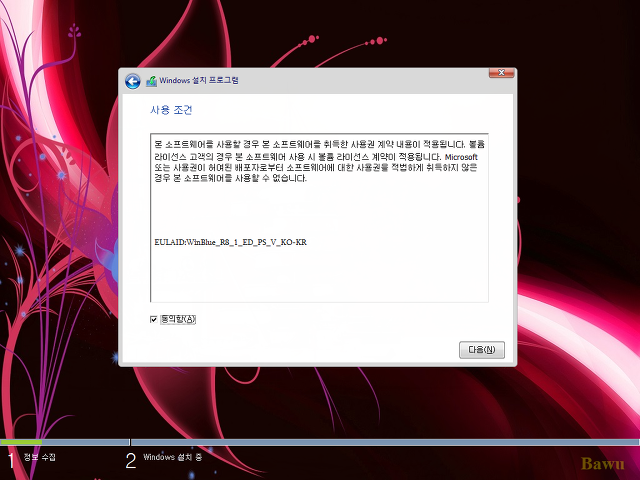Click the EULAID:WinBlue_R8_1_ED_PS_V_KO-KR line
640x480 pixels.
point(231,242)
